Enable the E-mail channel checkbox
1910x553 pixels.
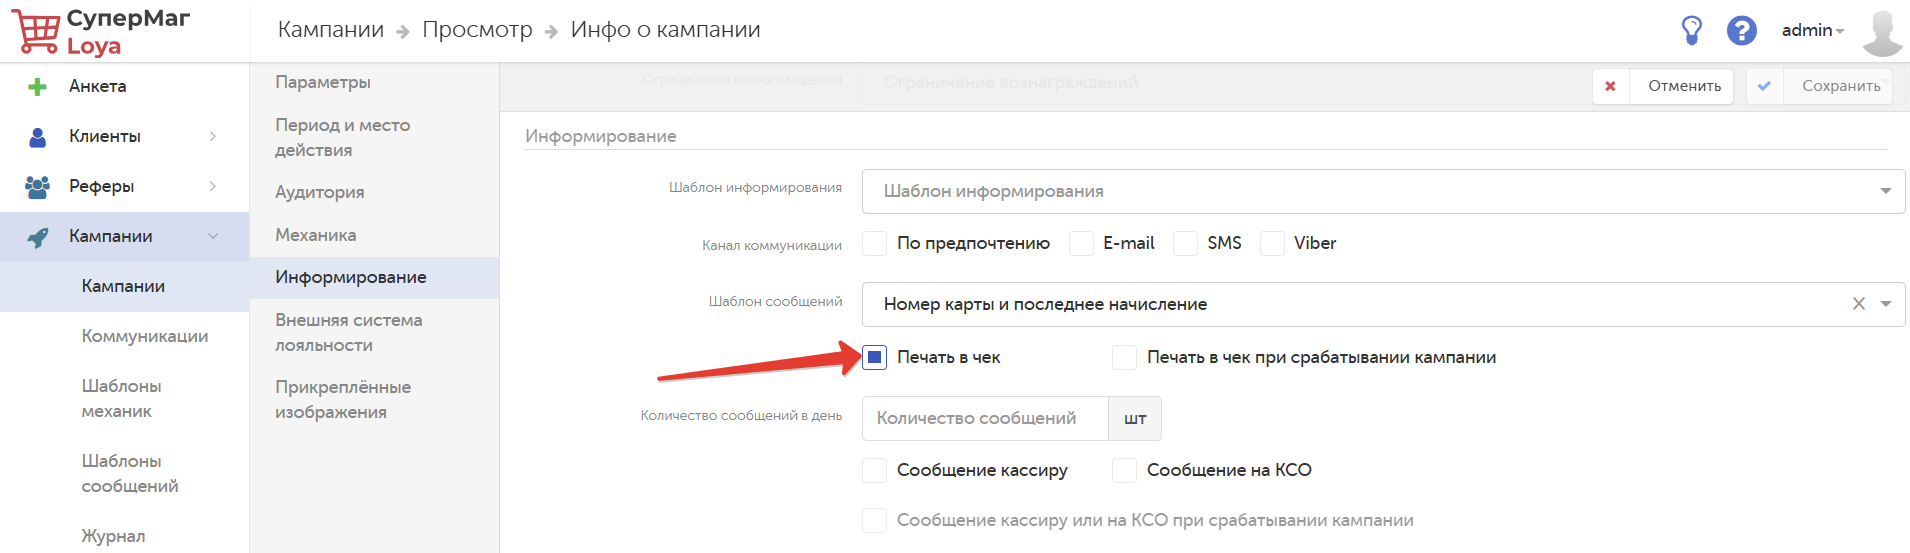tap(1081, 243)
